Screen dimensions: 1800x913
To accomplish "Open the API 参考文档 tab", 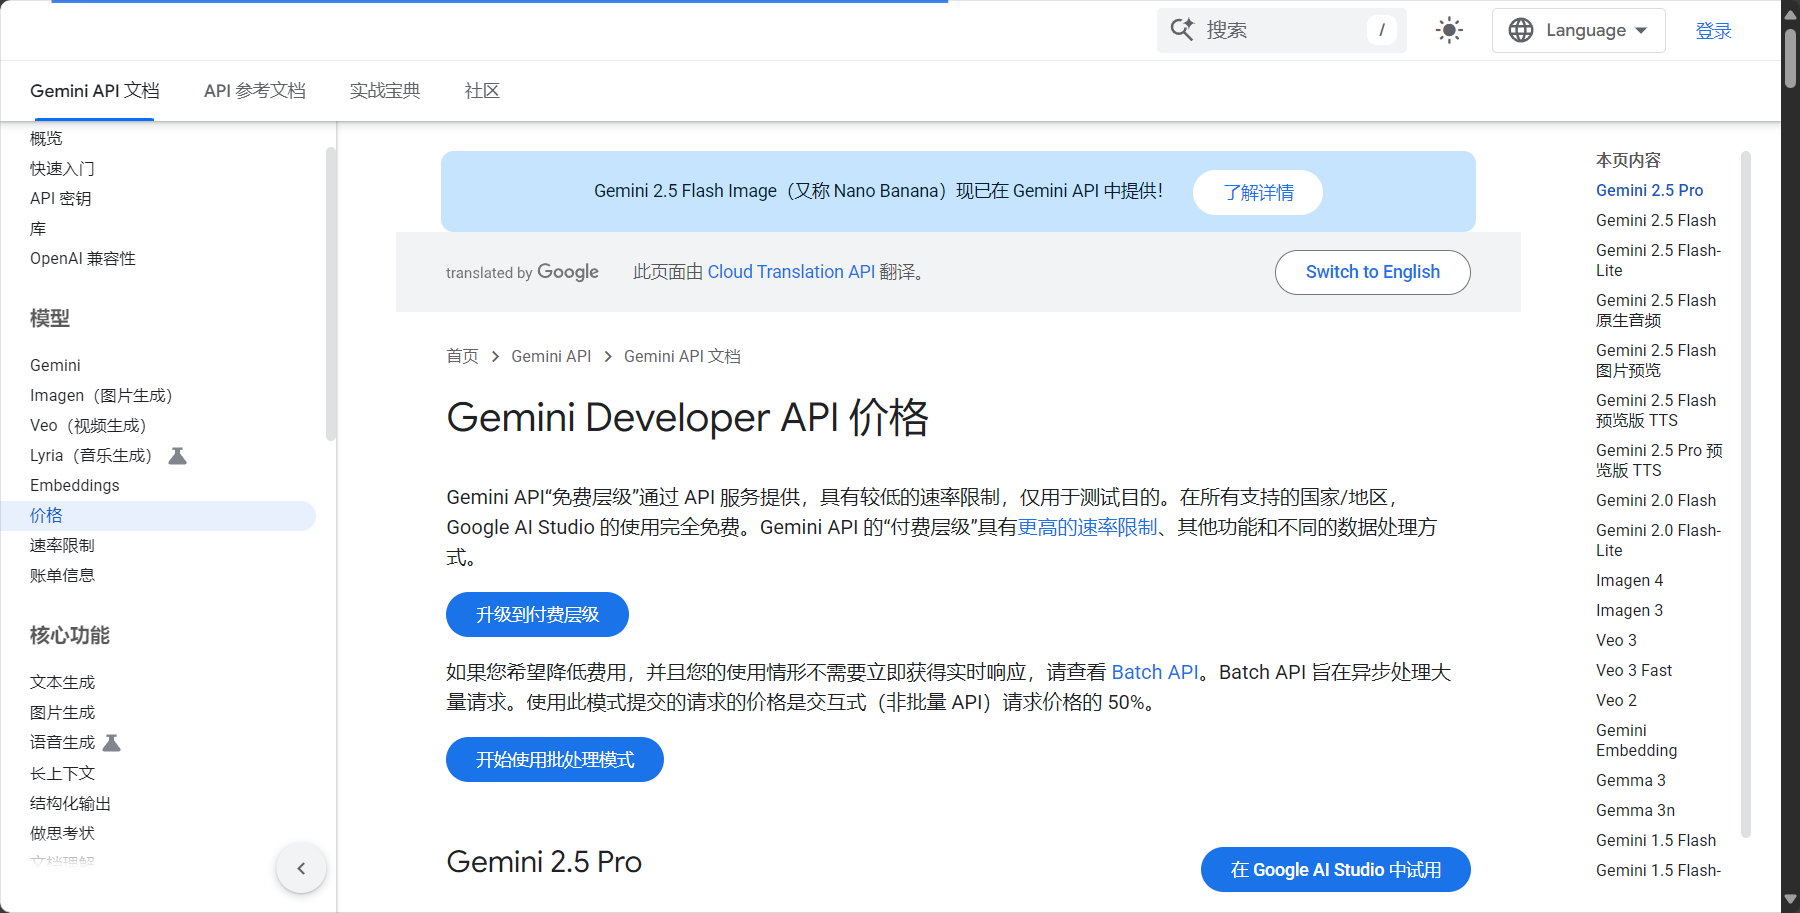I will [x=255, y=91].
